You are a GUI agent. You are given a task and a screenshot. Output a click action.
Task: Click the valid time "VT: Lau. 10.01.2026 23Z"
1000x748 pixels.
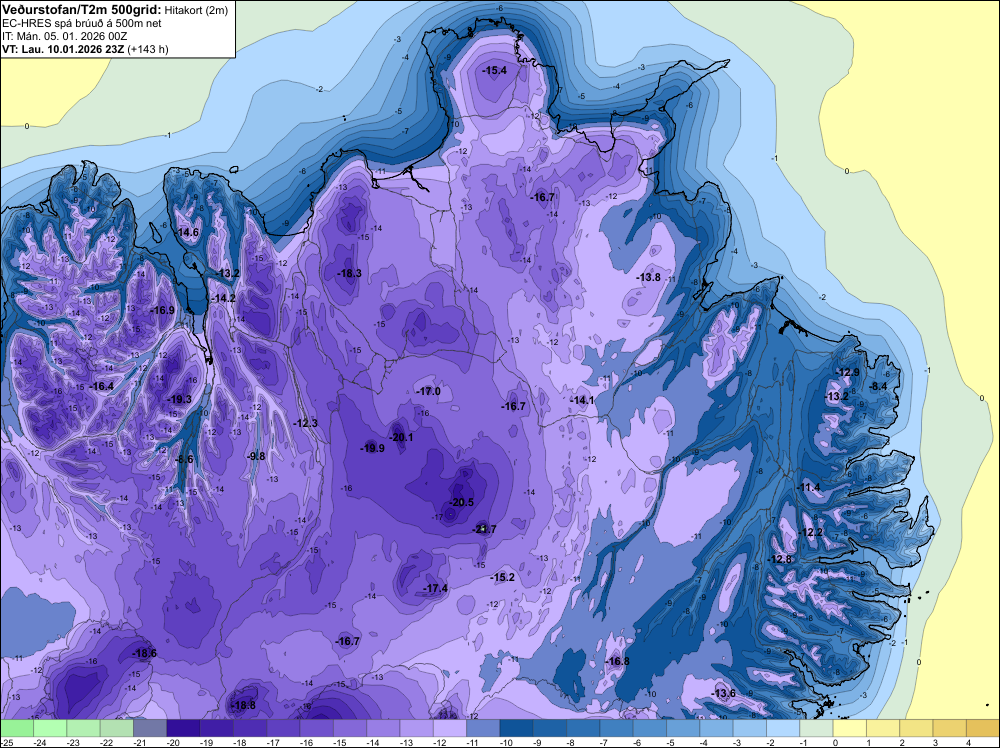(x=63, y=49)
